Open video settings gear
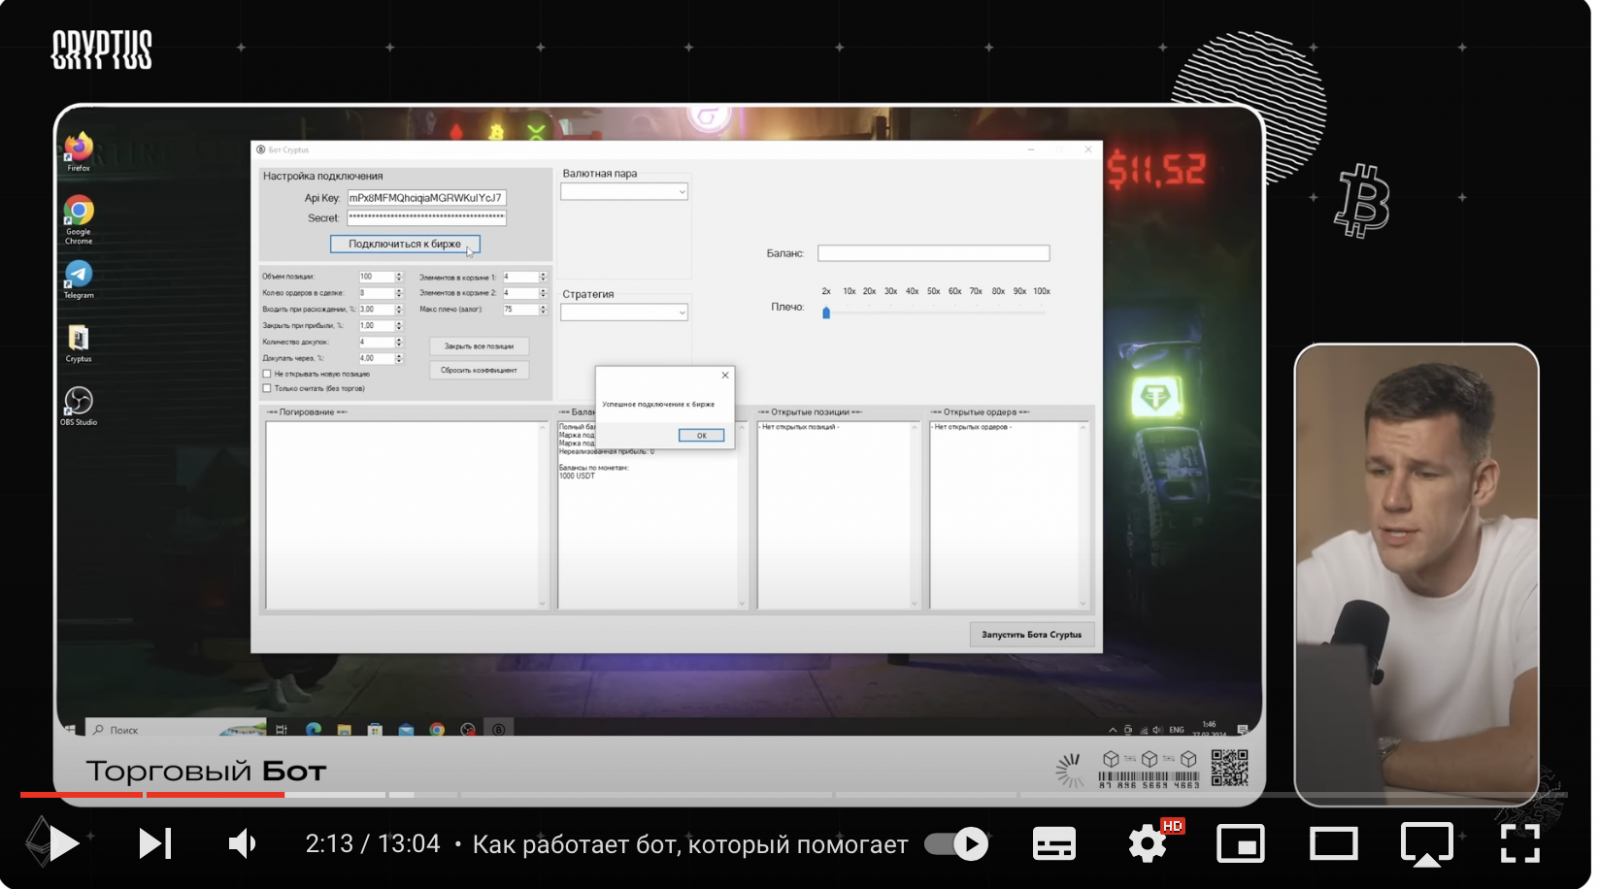 tap(1147, 845)
